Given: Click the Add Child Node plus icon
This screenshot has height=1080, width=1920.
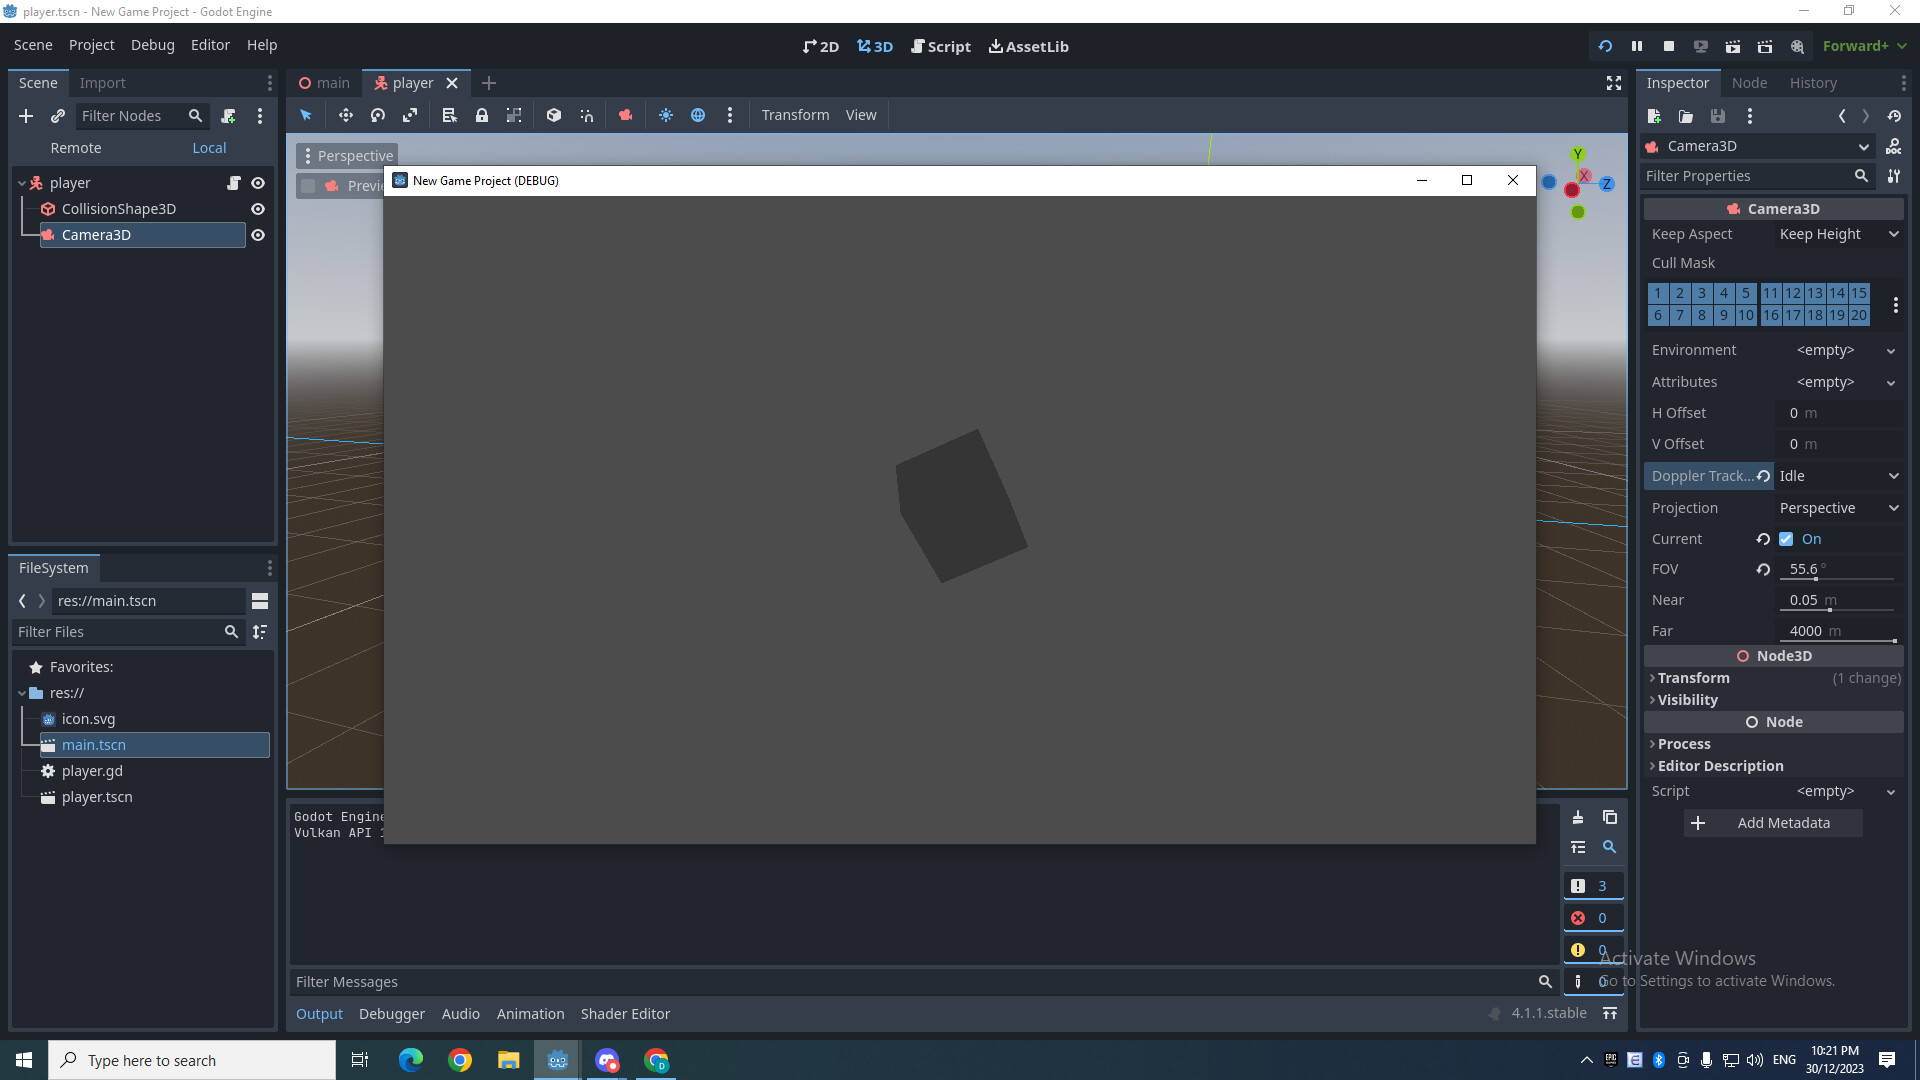Looking at the screenshot, I should pyautogui.click(x=26, y=116).
